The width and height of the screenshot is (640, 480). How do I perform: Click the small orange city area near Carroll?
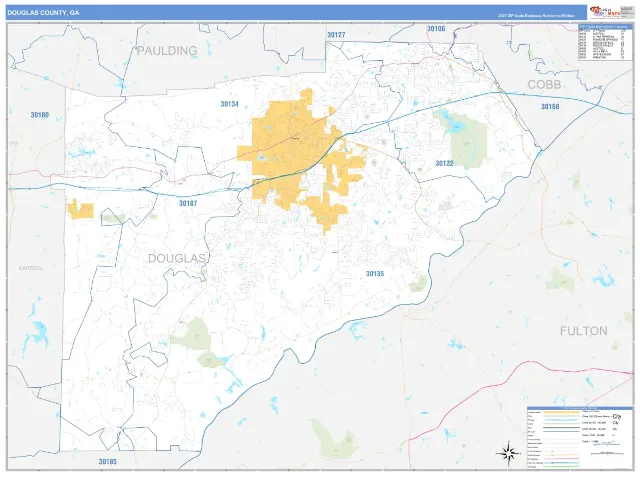pyautogui.click(x=80, y=210)
